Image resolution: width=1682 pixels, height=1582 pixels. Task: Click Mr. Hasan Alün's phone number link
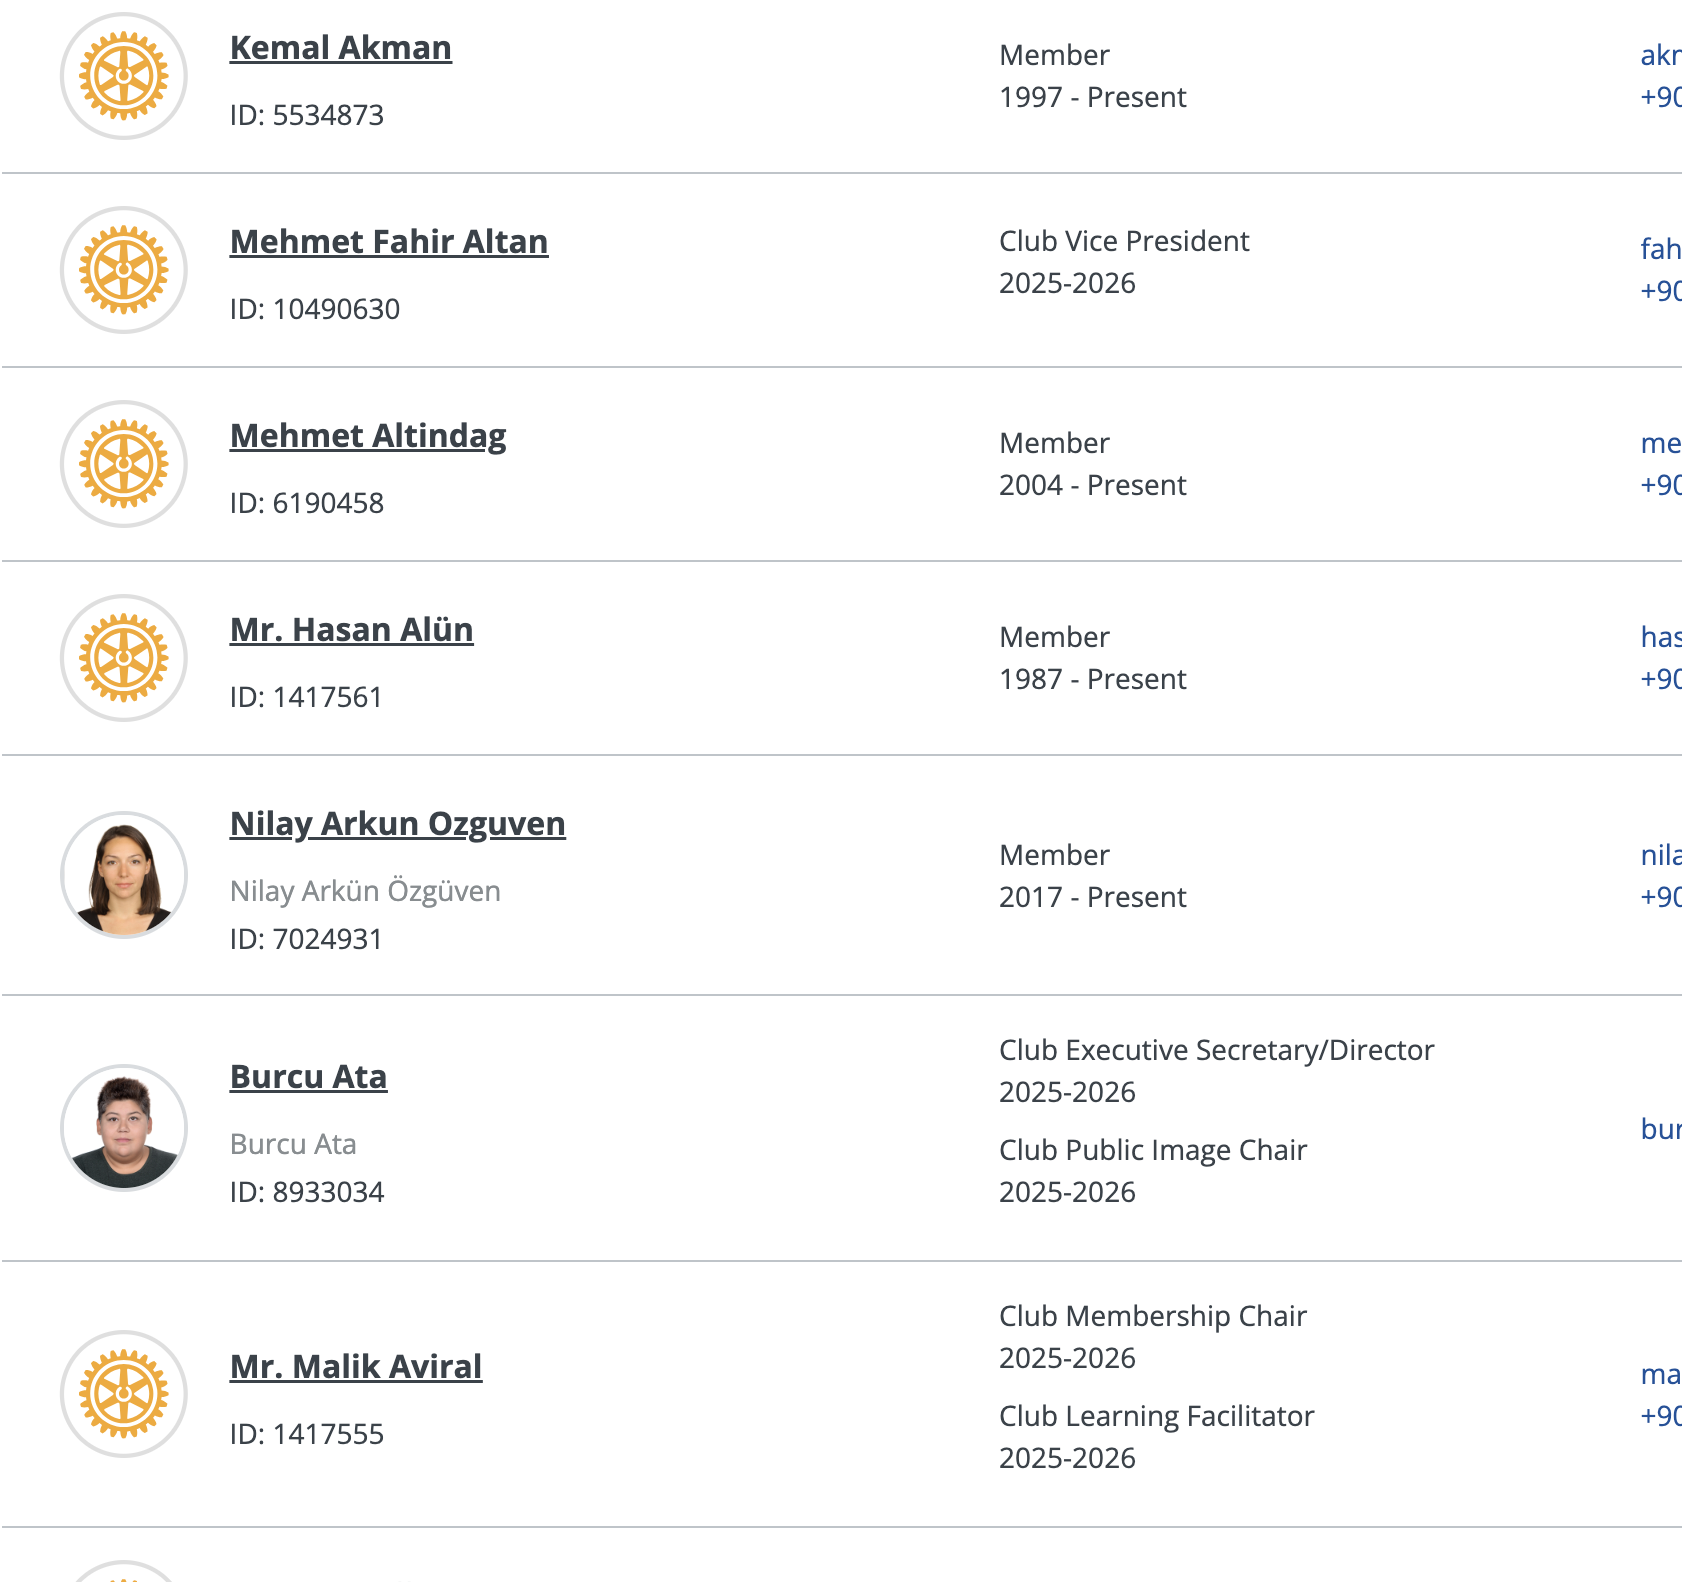pyautogui.click(x=1660, y=679)
